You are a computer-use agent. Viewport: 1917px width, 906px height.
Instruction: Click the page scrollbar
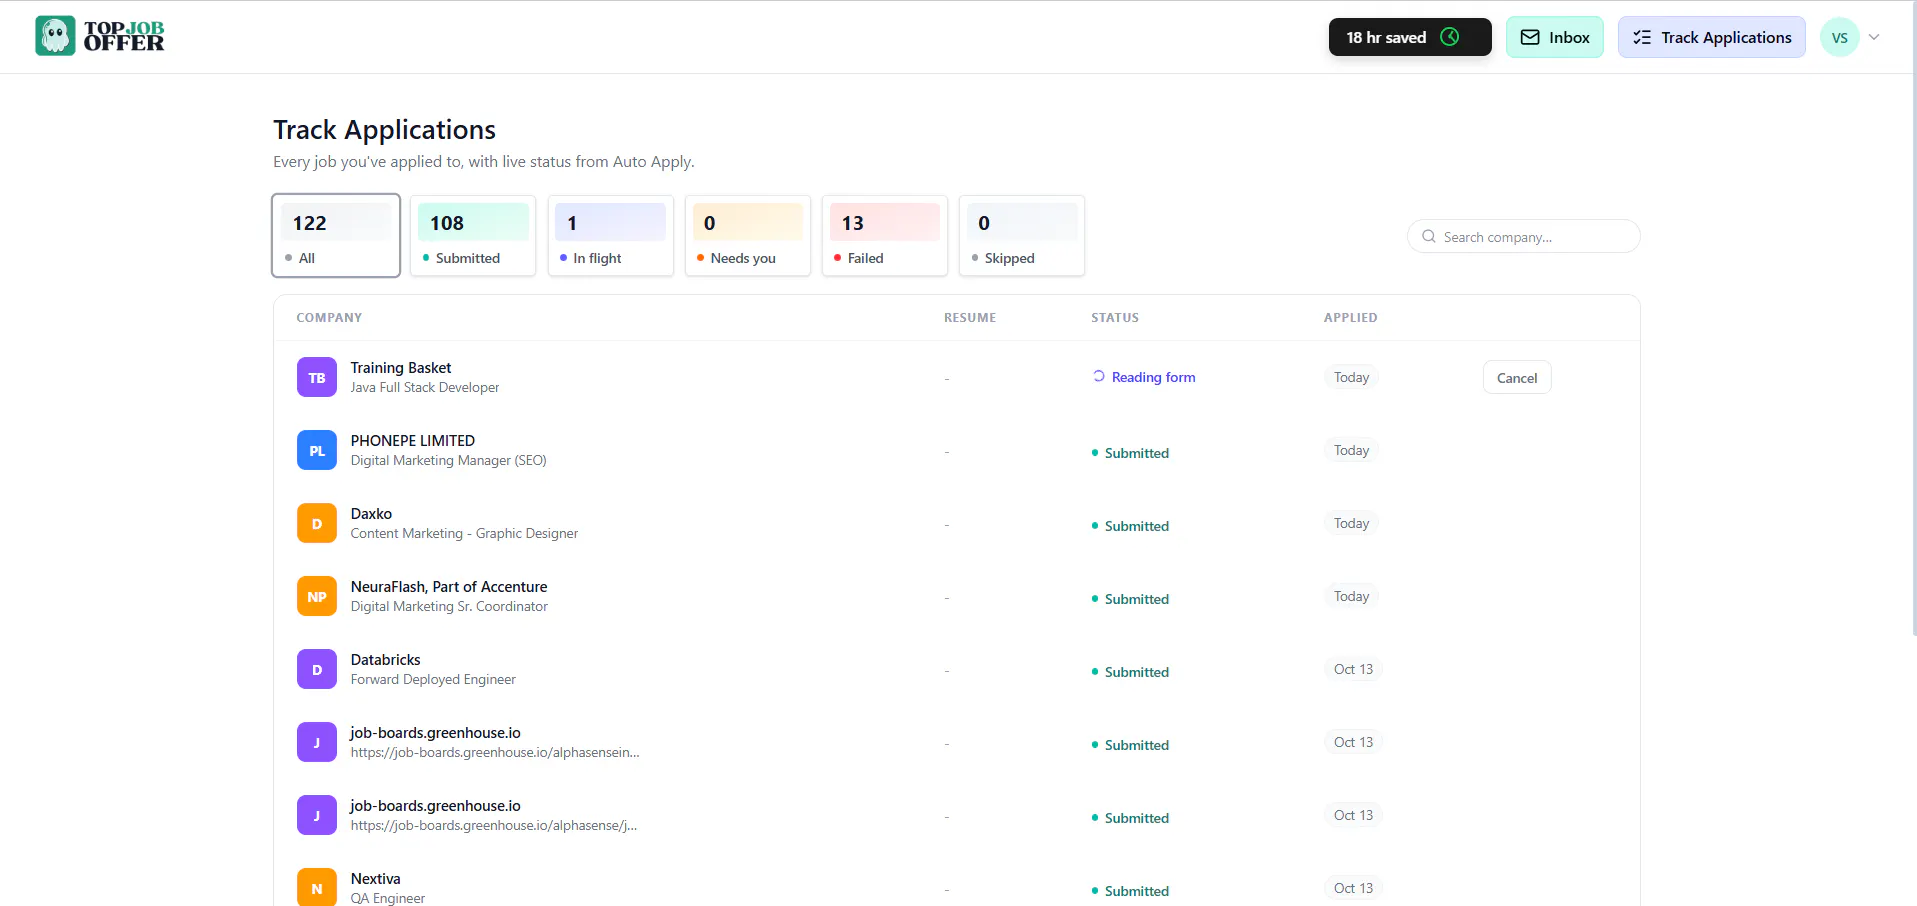1913,320
